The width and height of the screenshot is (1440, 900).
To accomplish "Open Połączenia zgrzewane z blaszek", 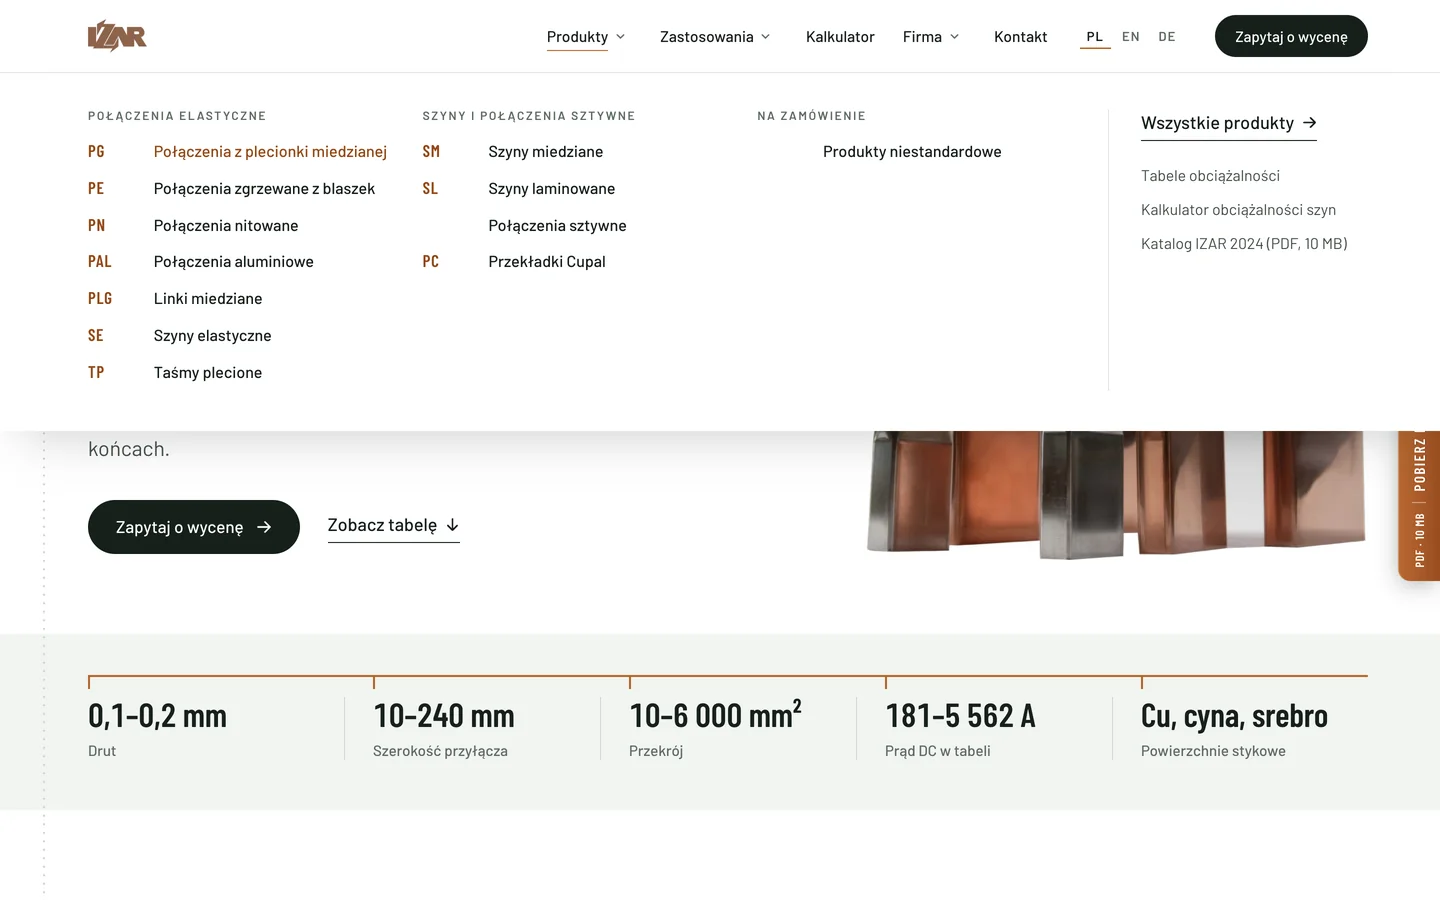I will pos(264,189).
